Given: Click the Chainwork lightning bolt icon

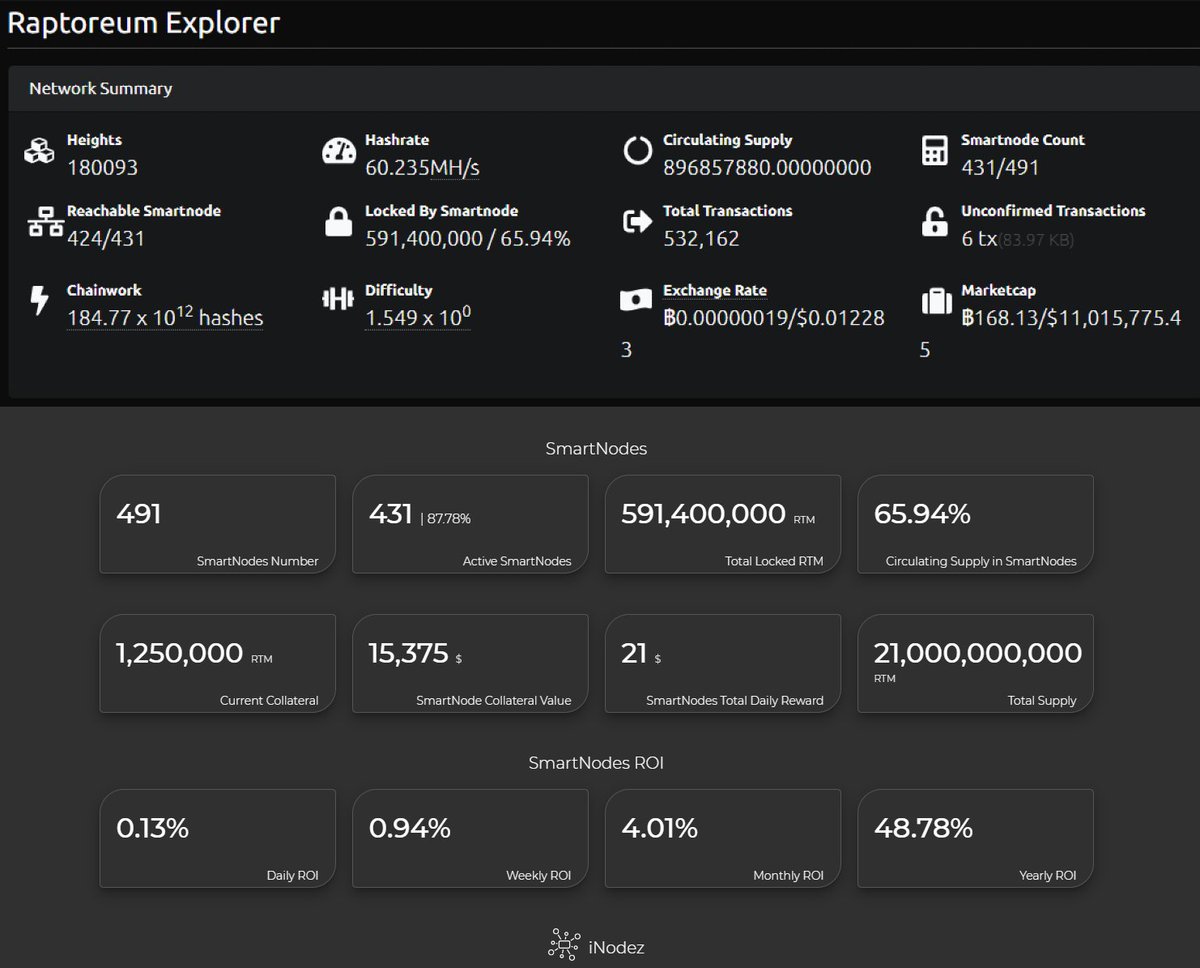Looking at the screenshot, I should click(x=39, y=301).
